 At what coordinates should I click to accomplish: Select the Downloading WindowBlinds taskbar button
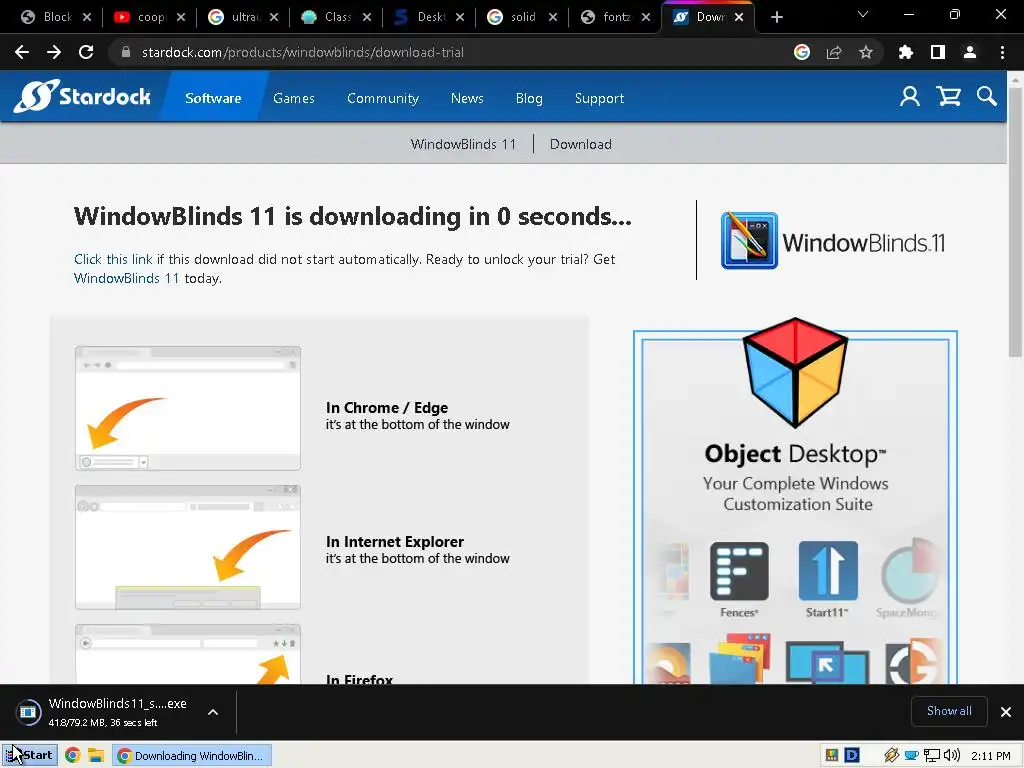coord(193,756)
